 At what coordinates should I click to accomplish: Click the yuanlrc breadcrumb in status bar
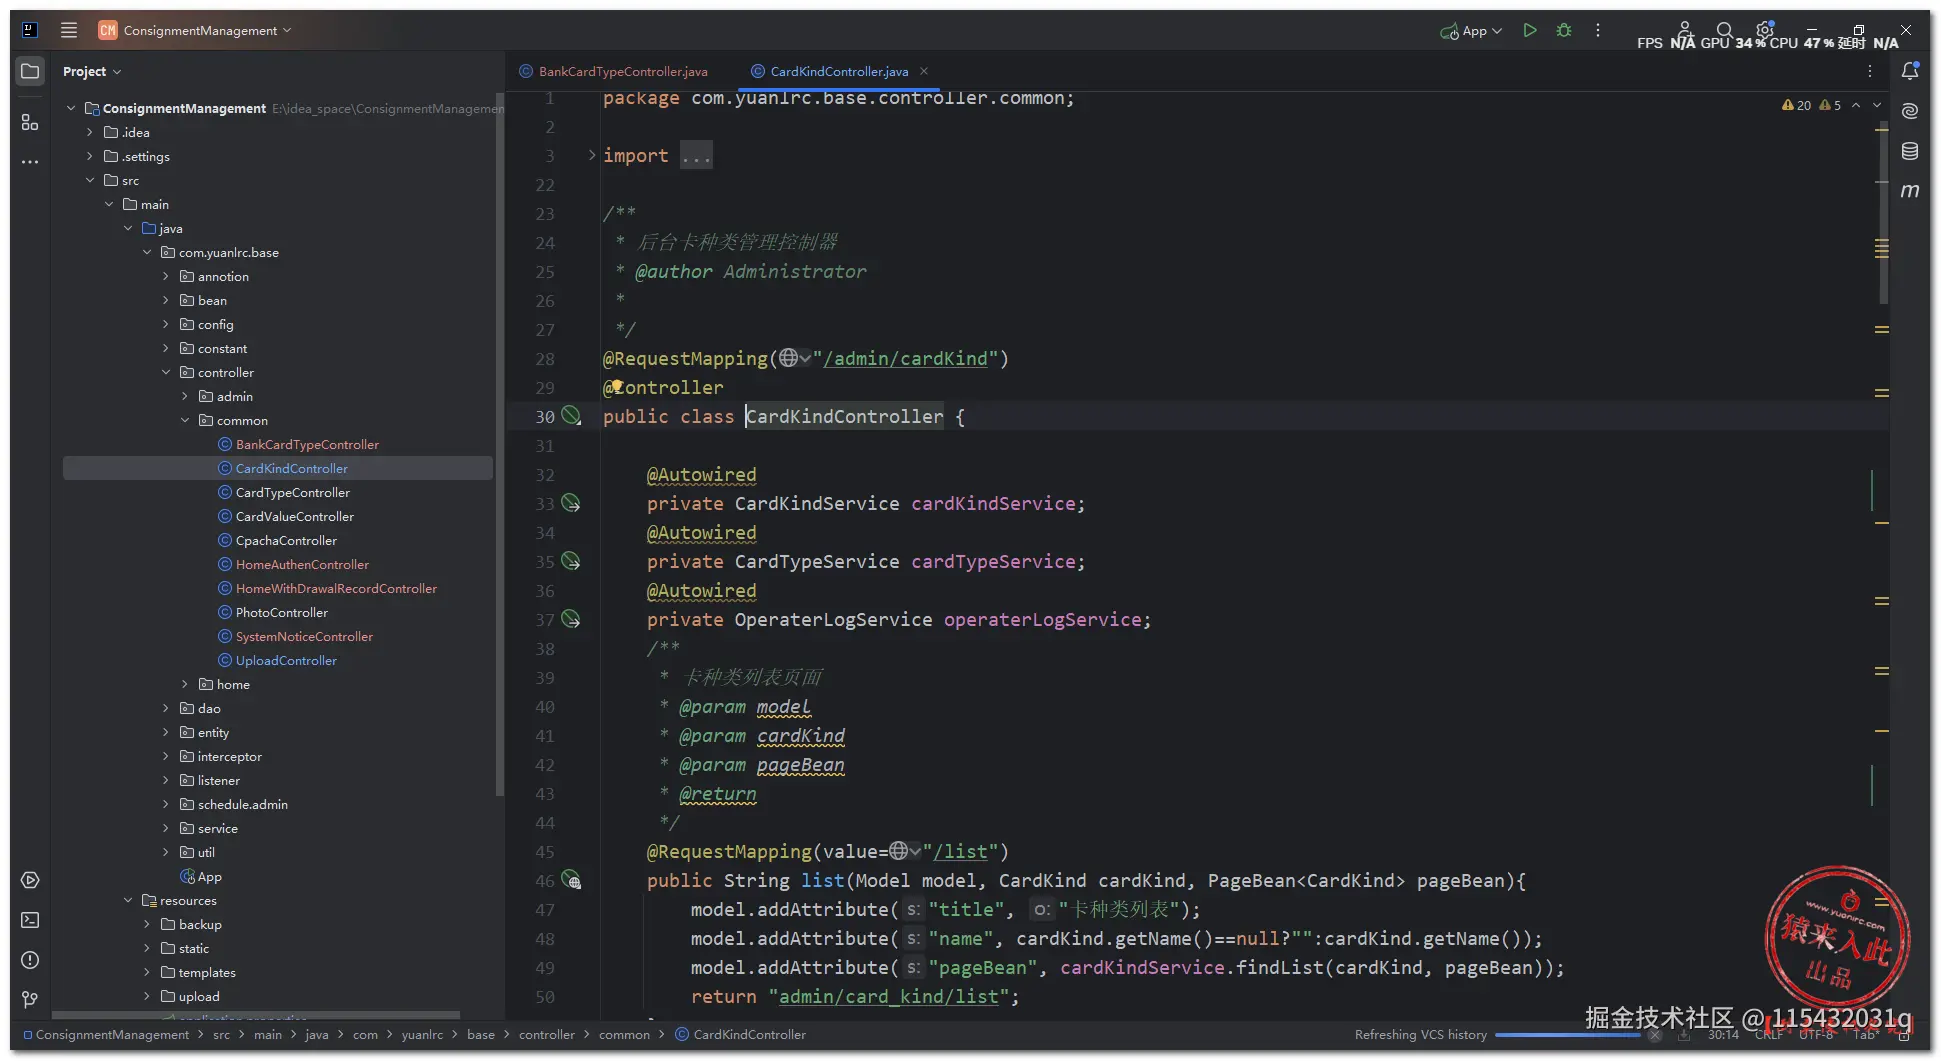[422, 1034]
